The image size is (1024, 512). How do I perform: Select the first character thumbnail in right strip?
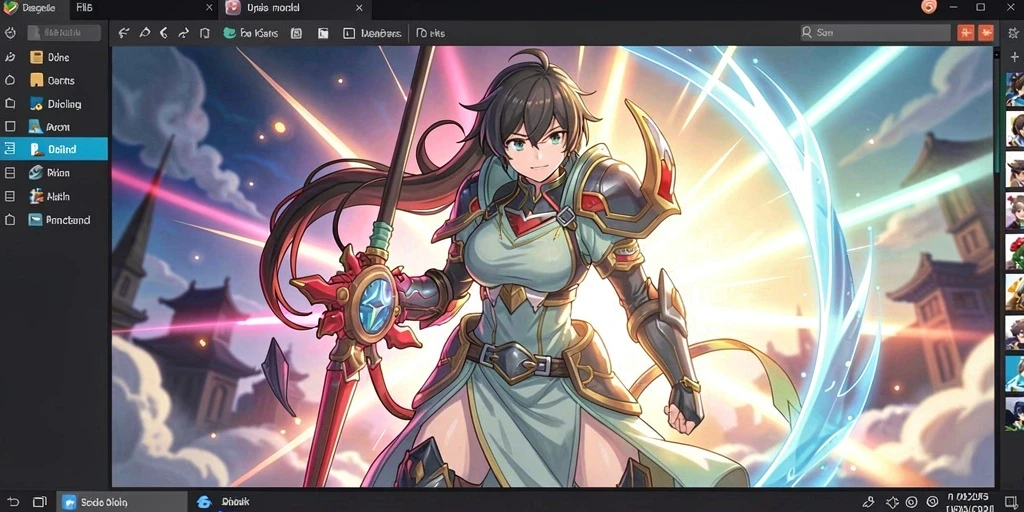pyautogui.click(x=1015, y=89)
